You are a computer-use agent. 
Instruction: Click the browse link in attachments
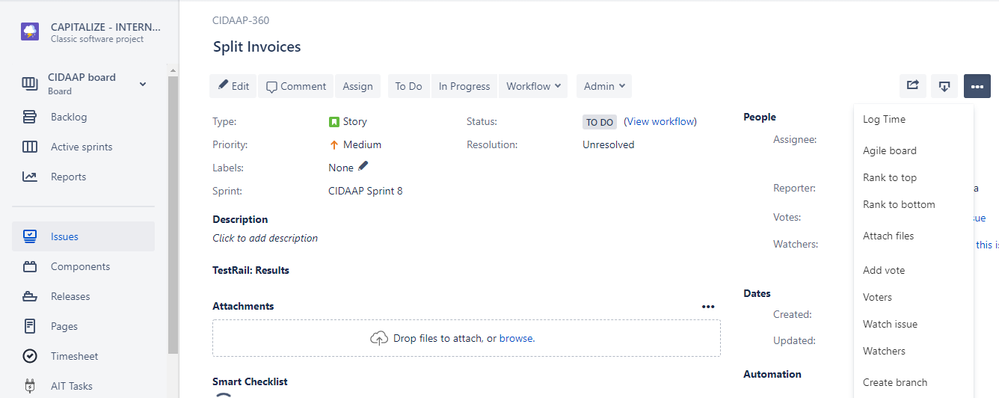516,339
